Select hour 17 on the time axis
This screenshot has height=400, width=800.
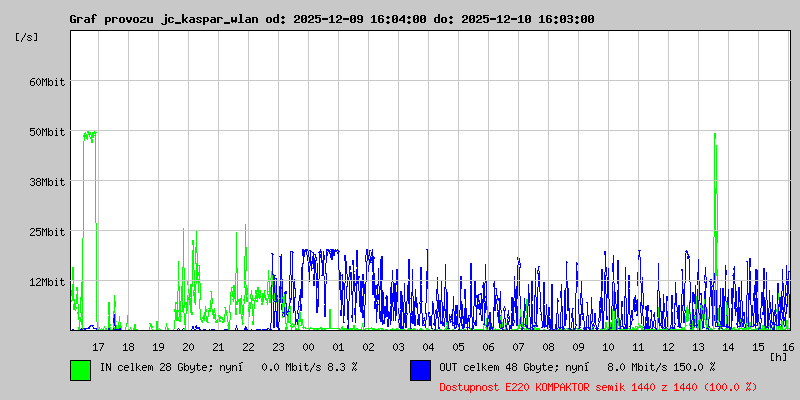98,347
